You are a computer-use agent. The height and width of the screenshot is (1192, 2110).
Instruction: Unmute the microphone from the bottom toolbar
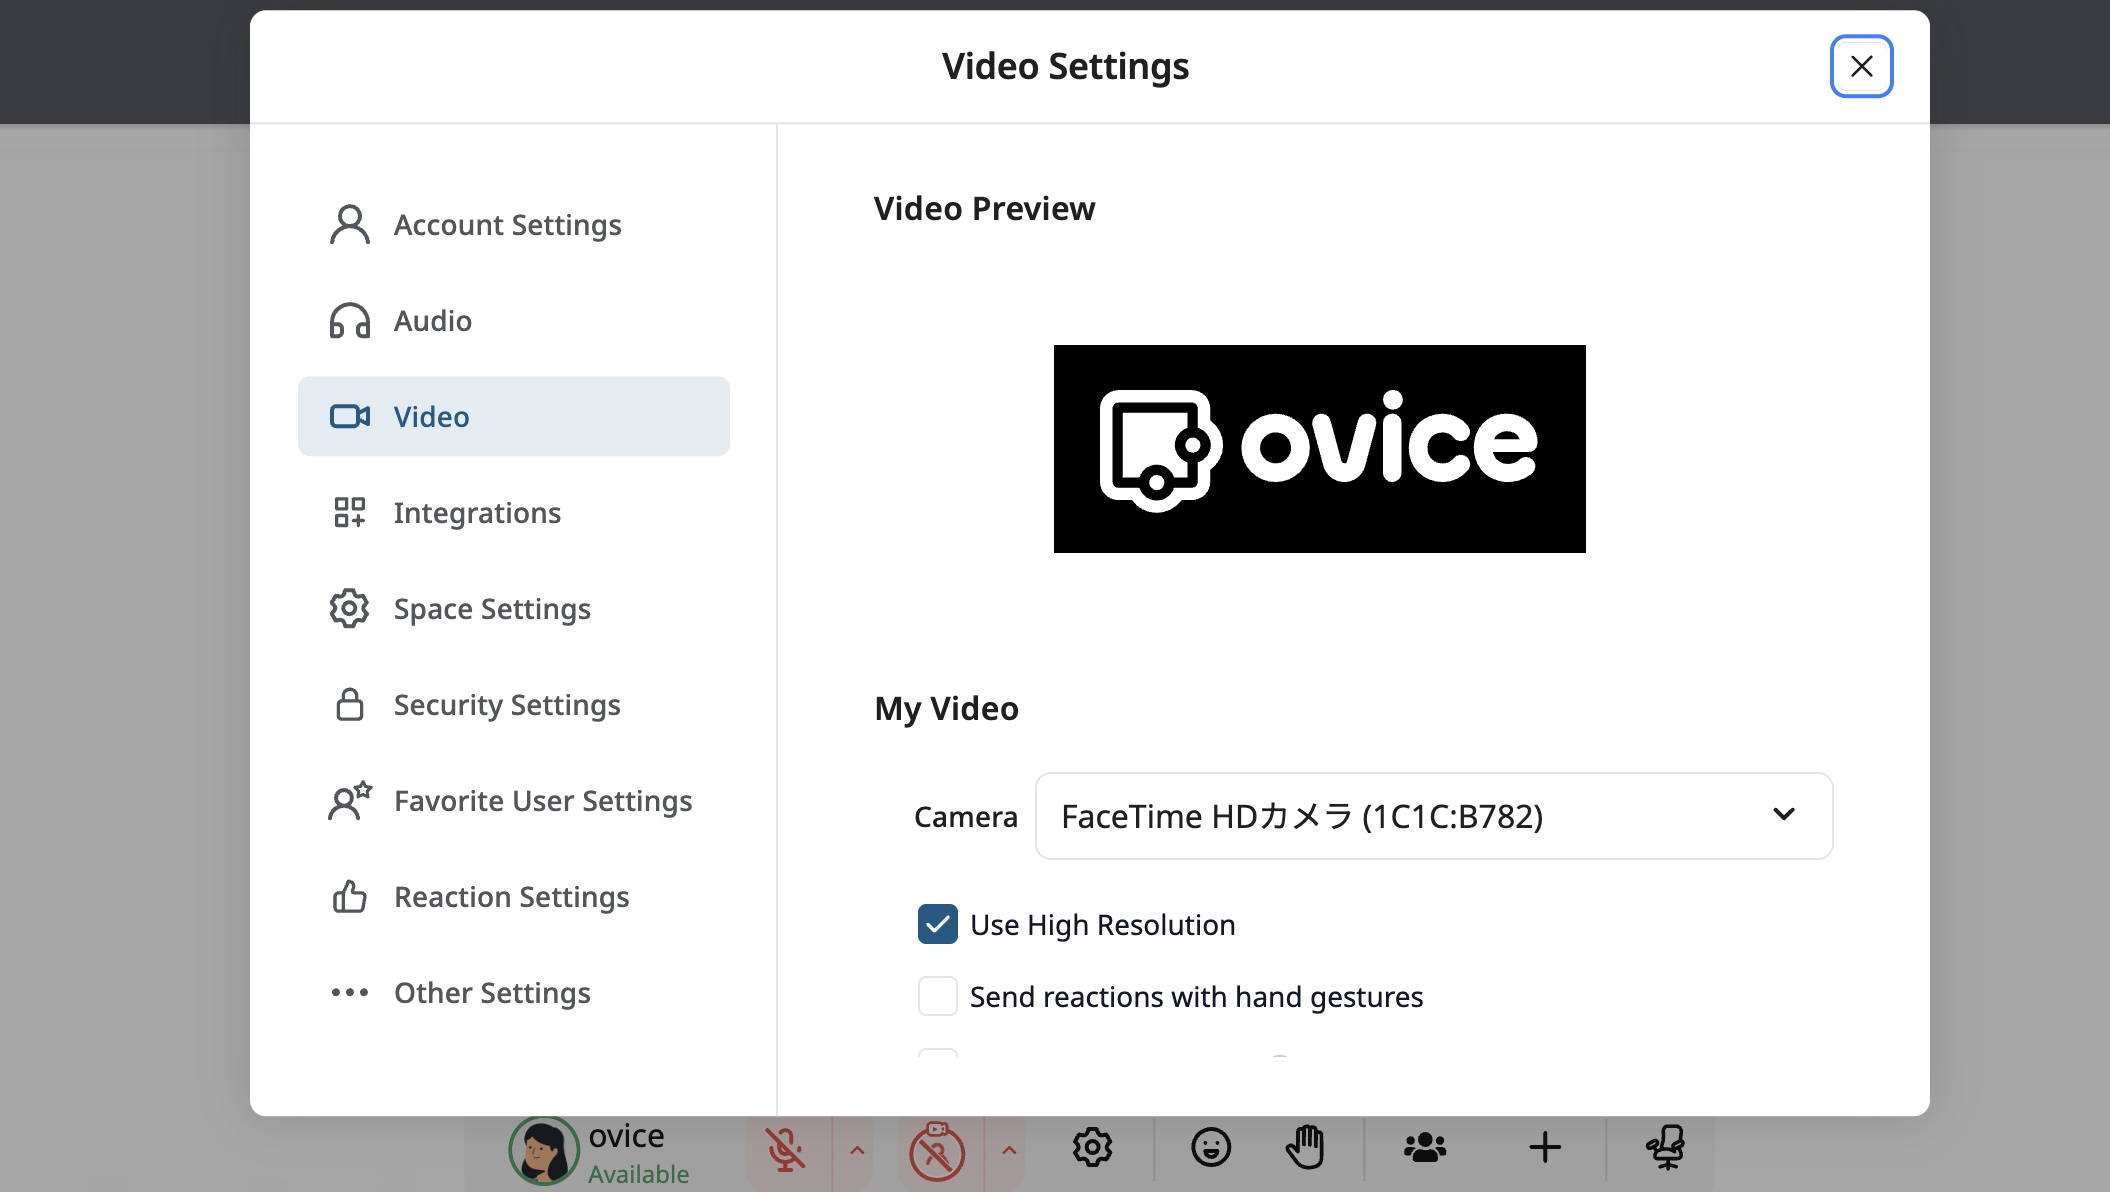784,1150
